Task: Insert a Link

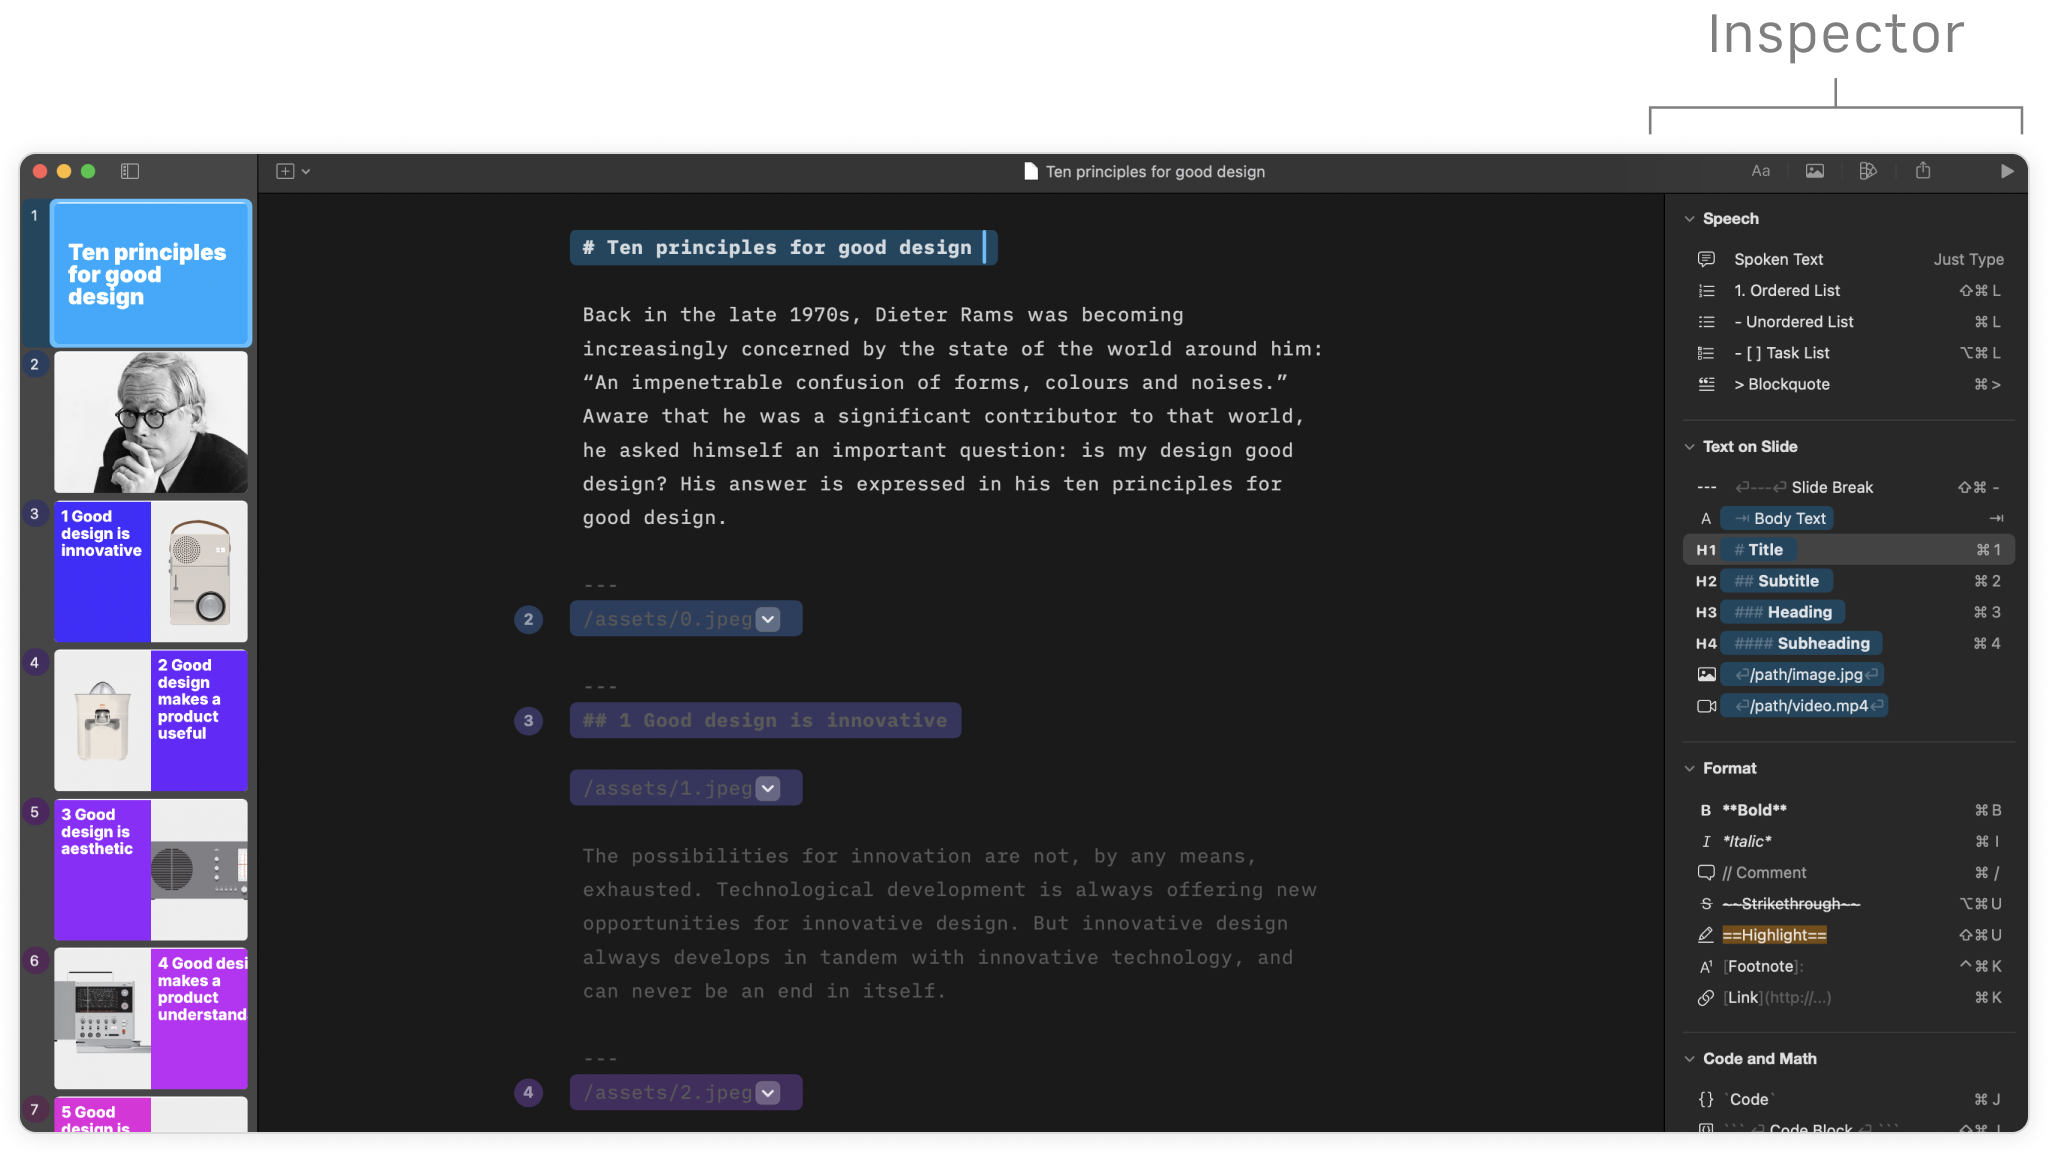Action: [x=1849, y=998]
